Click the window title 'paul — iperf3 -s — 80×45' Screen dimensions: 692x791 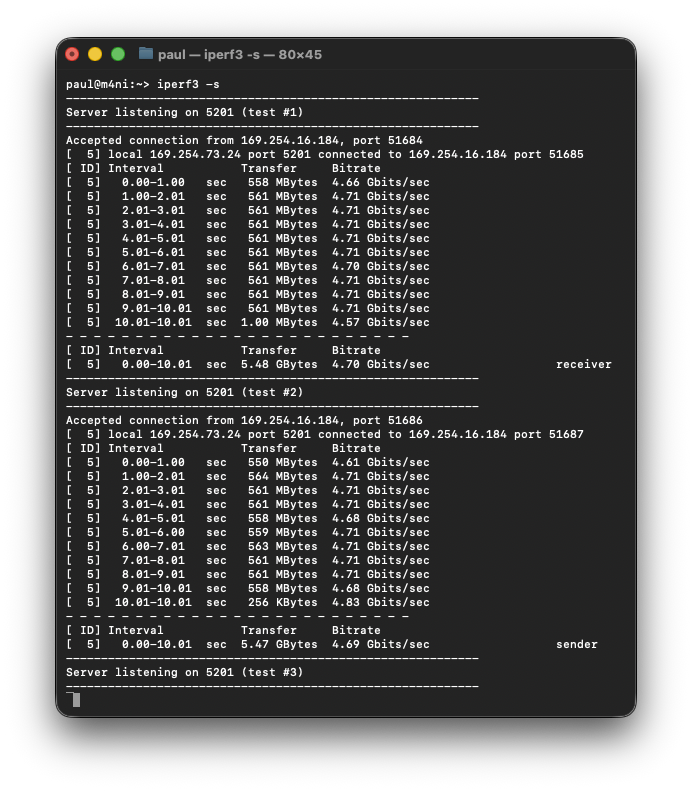click(x=239, y=54)
